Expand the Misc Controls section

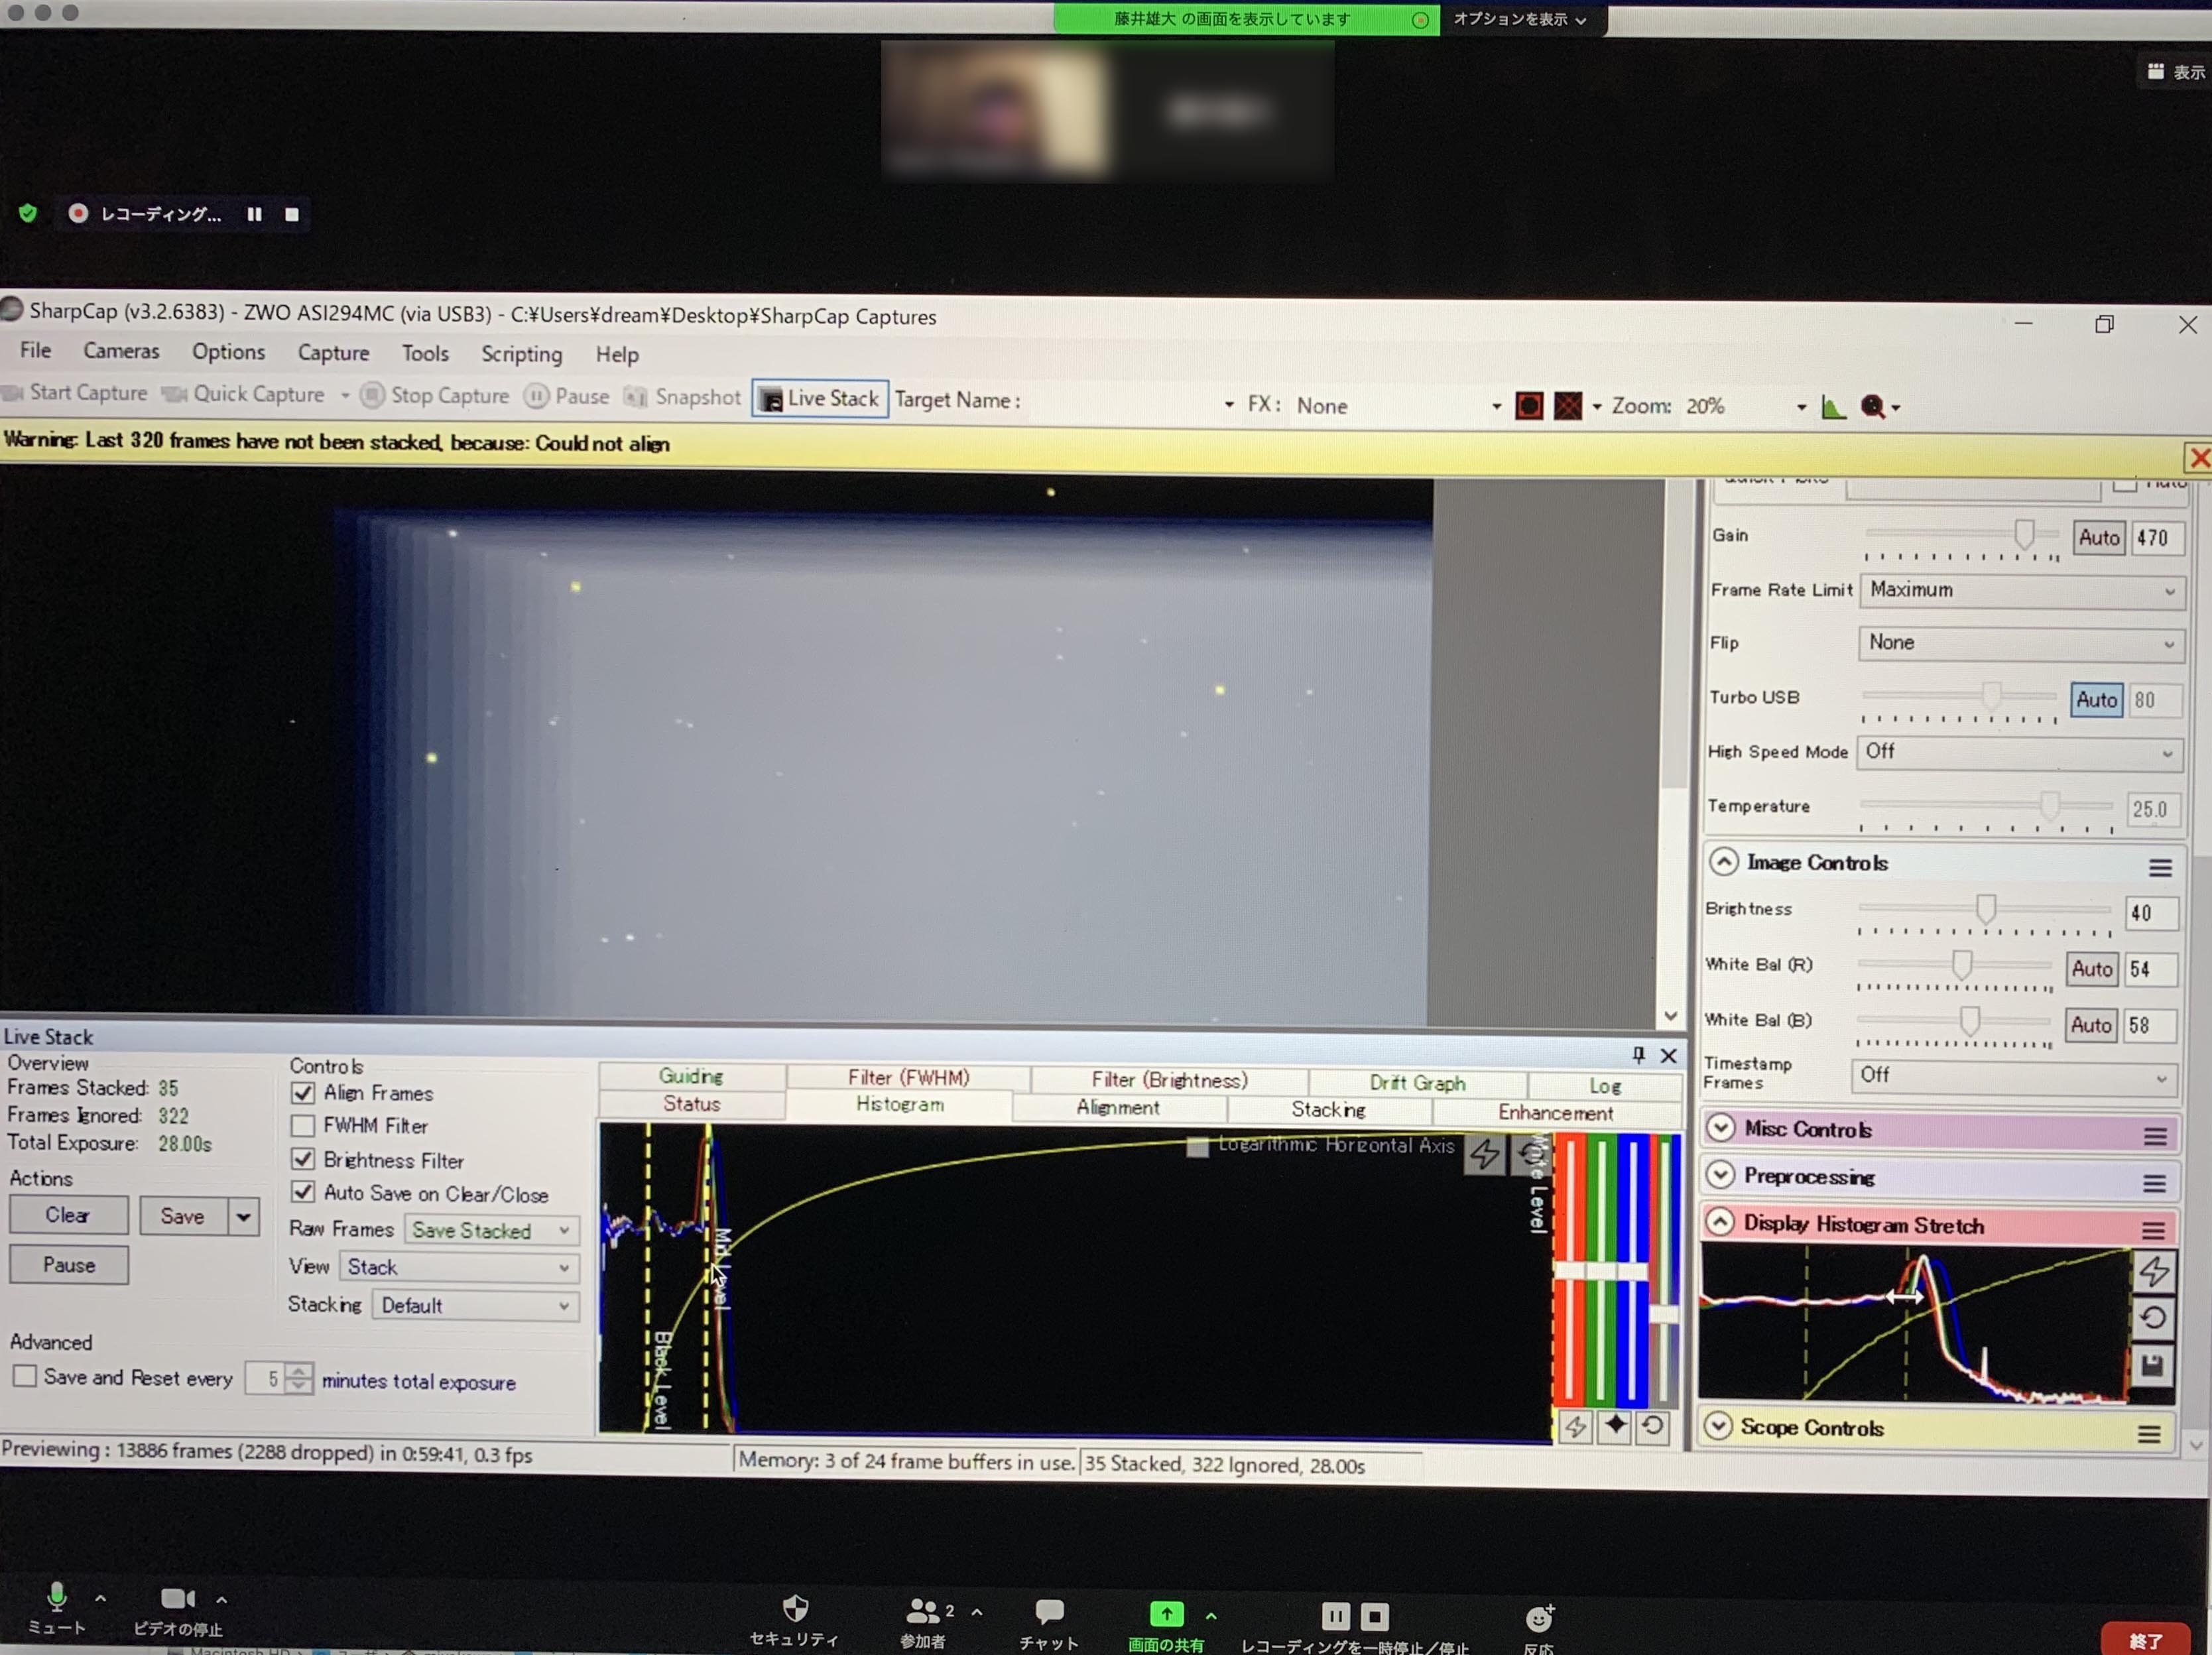tap(1721, 1128)
